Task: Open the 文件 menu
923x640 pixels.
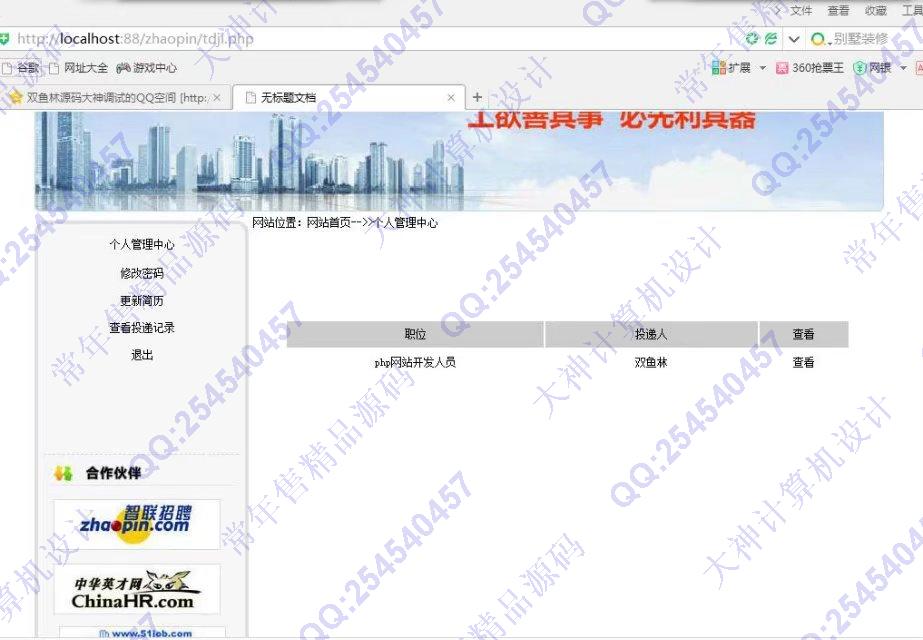Action: (x=801, y=11)
